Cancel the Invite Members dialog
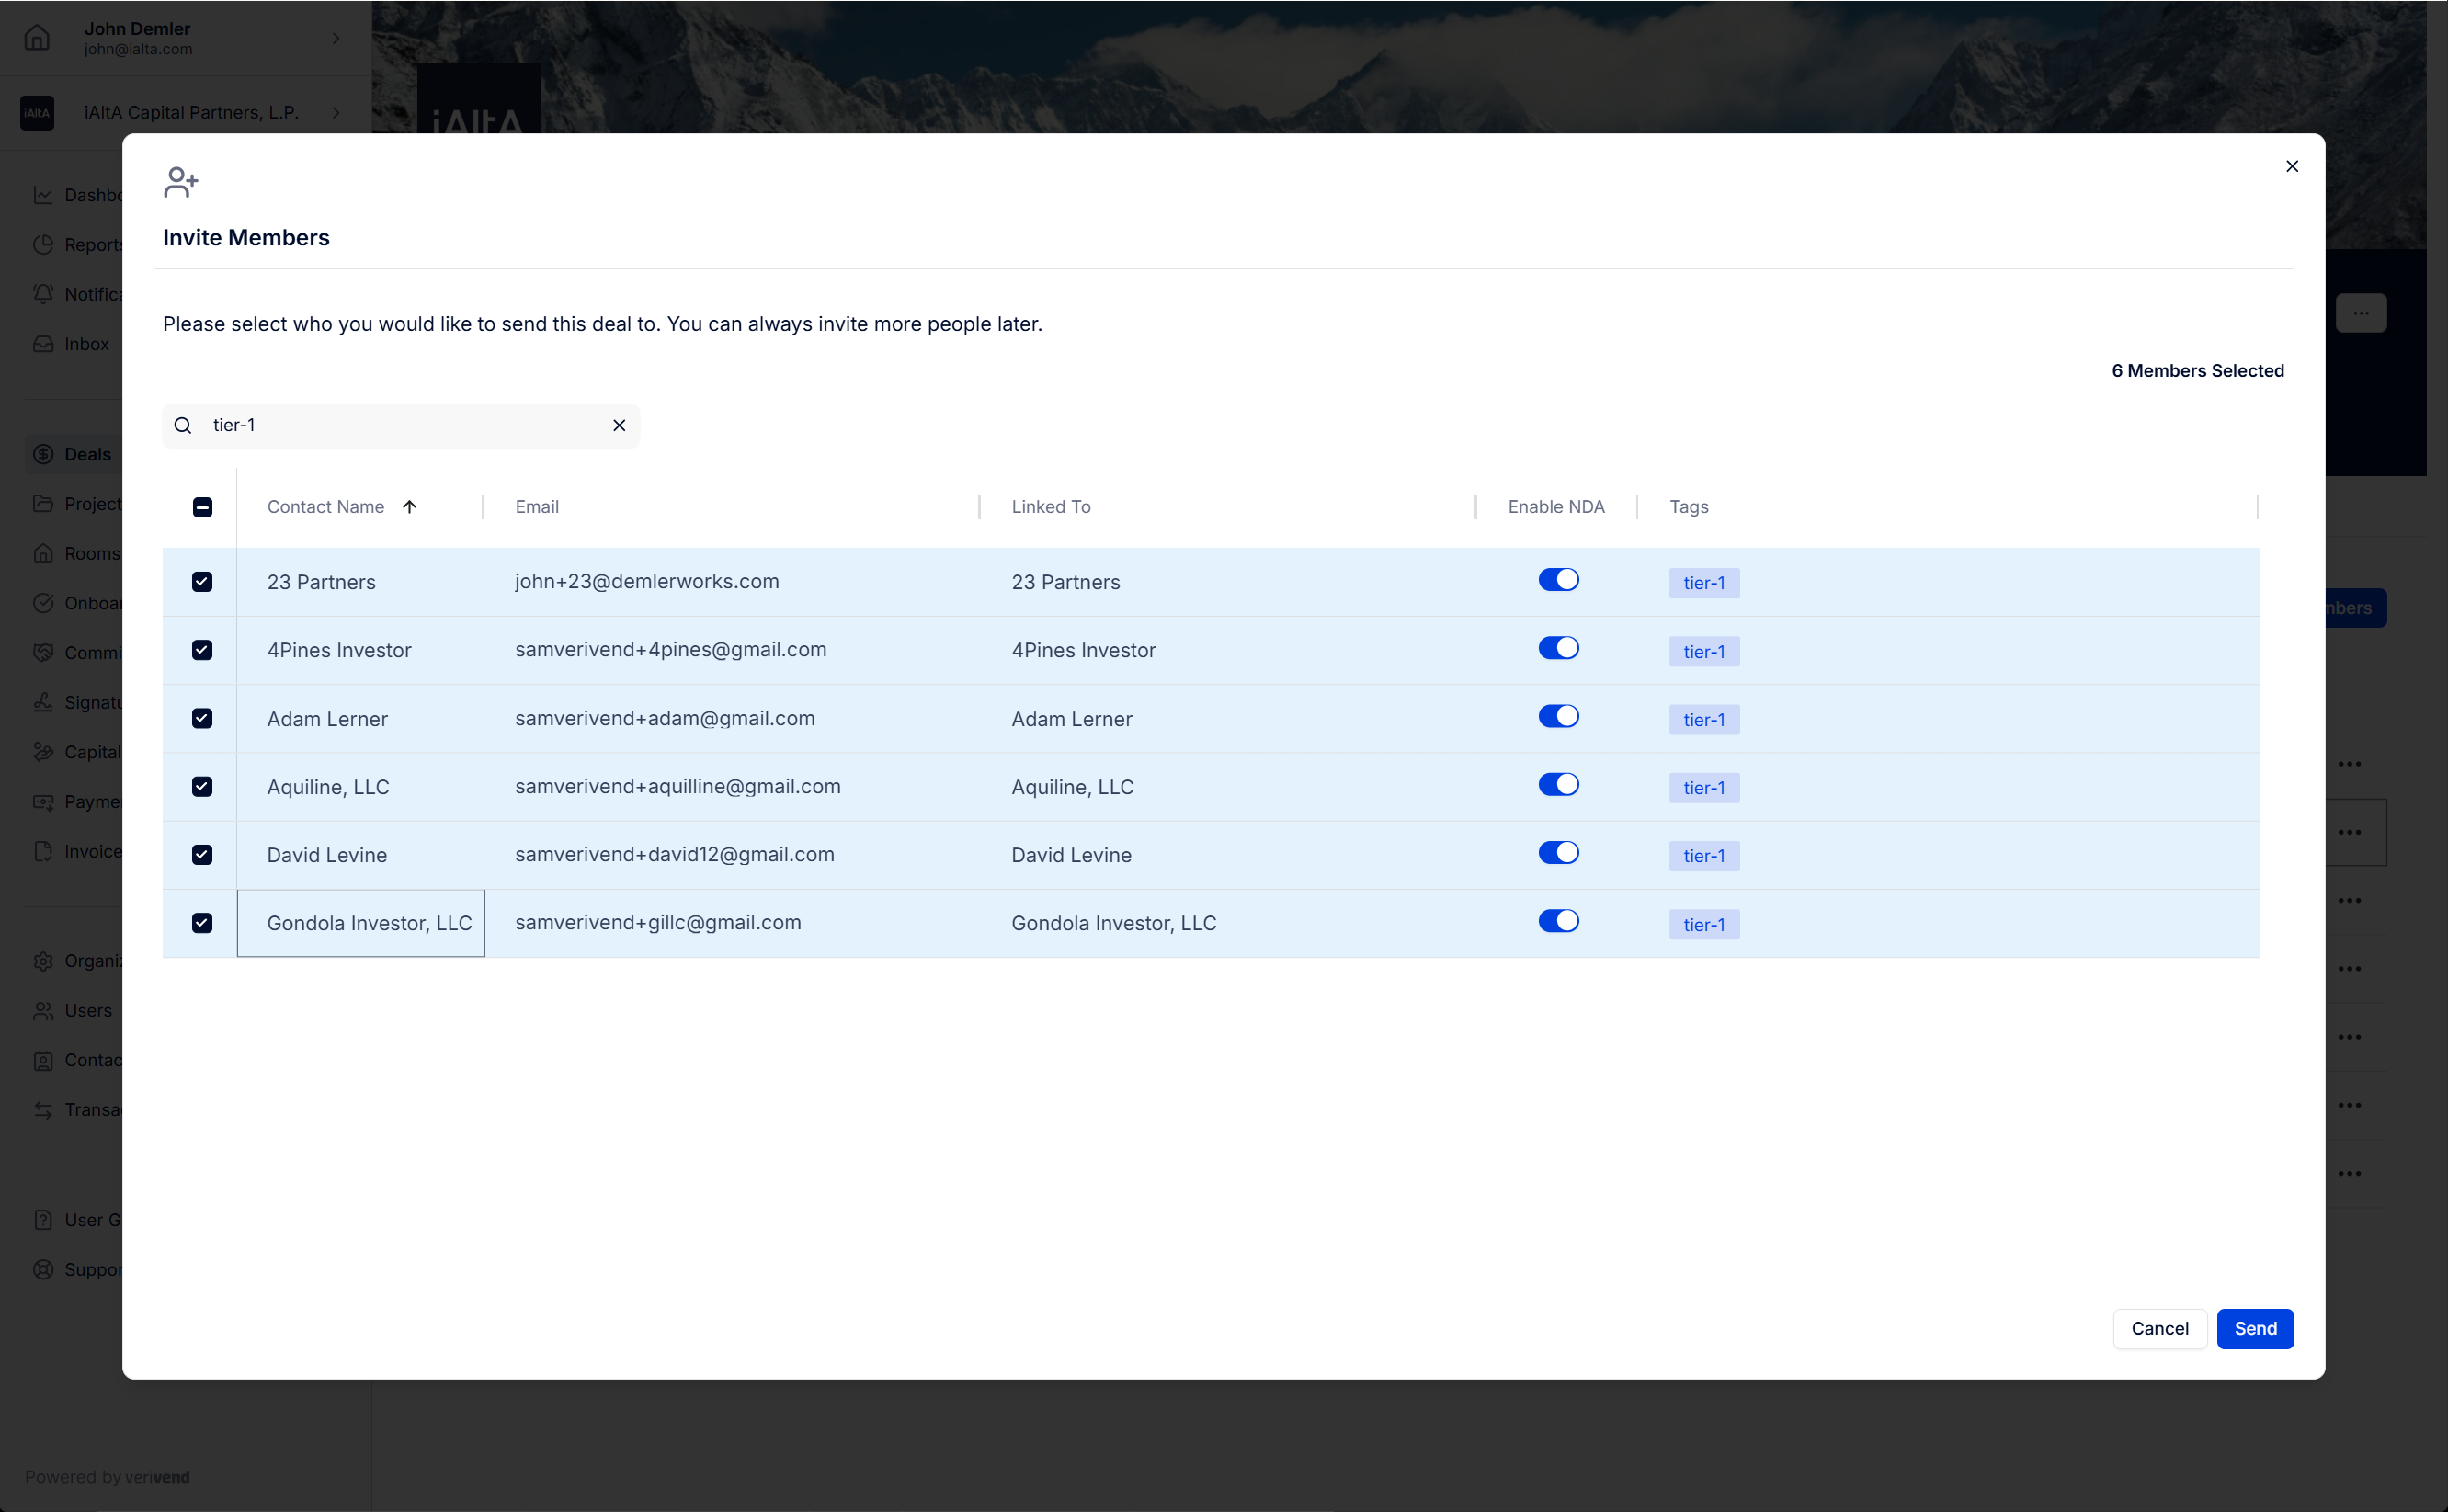The image size is (2448, 1512). [x=2160, y=1329]
